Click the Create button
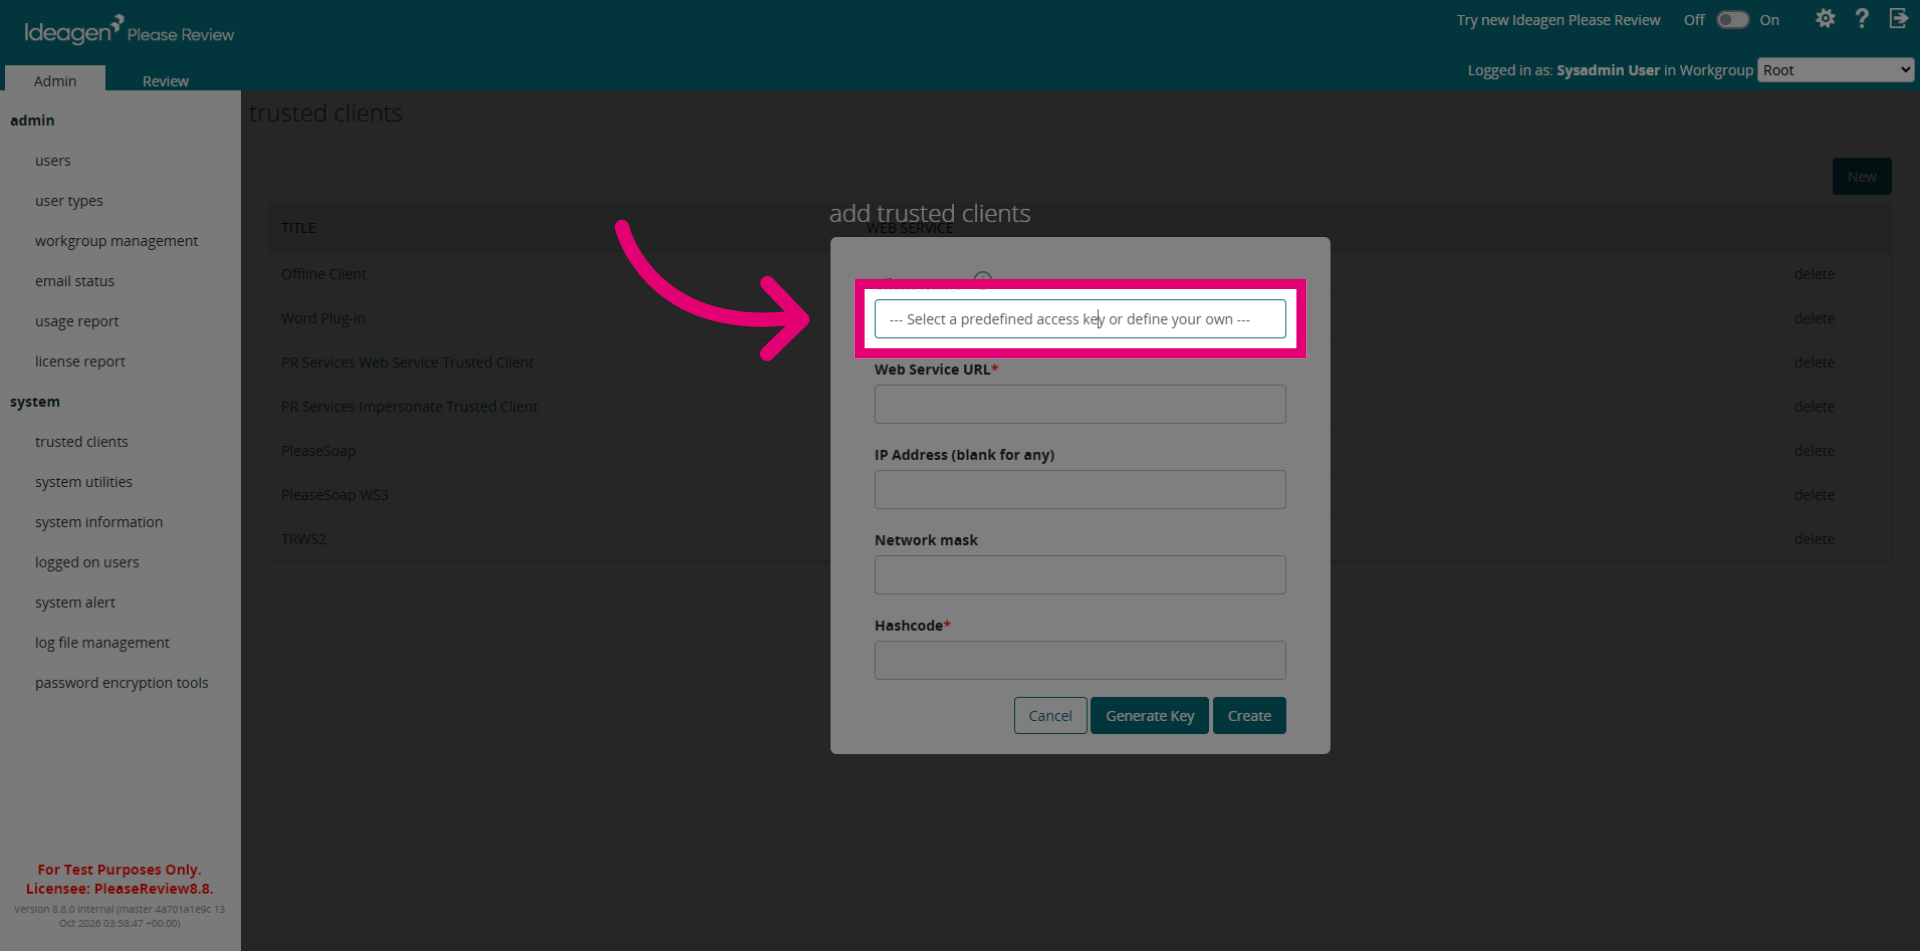1920x951 pixels. click(x=1249, y=716)
